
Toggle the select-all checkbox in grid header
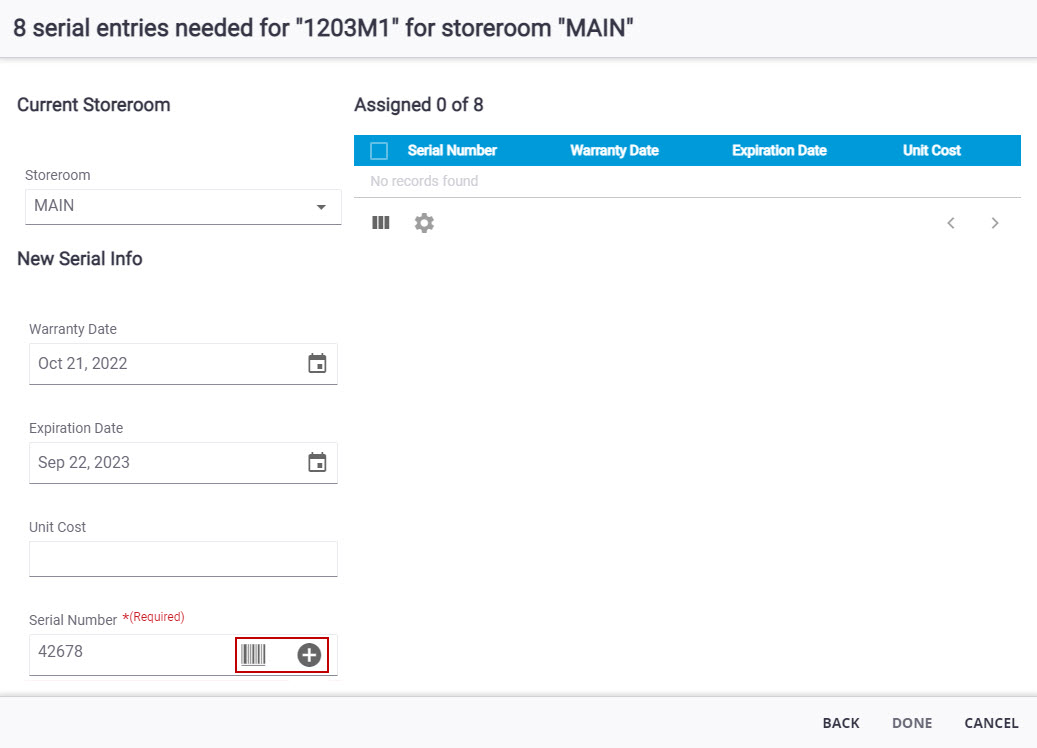pyautogui.click(x=379, y=151)
